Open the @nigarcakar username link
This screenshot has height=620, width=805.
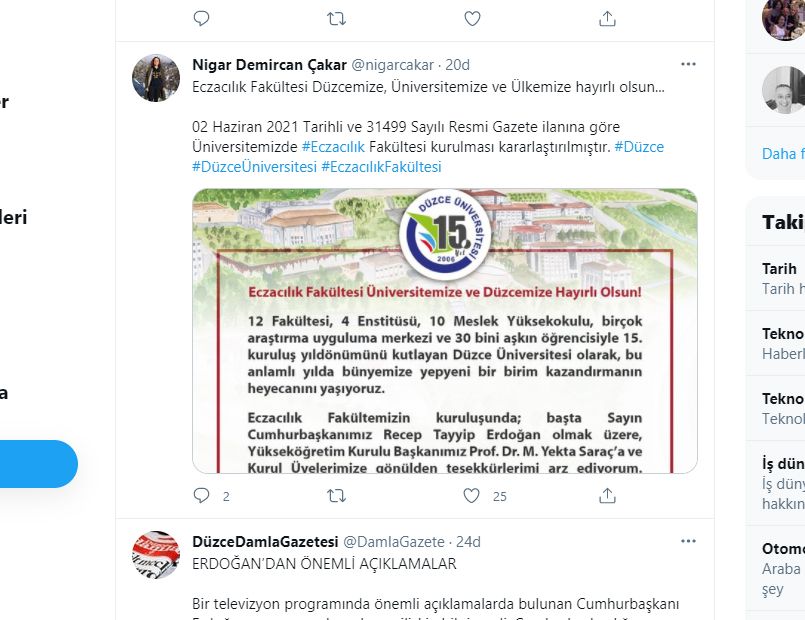[393, 65]
